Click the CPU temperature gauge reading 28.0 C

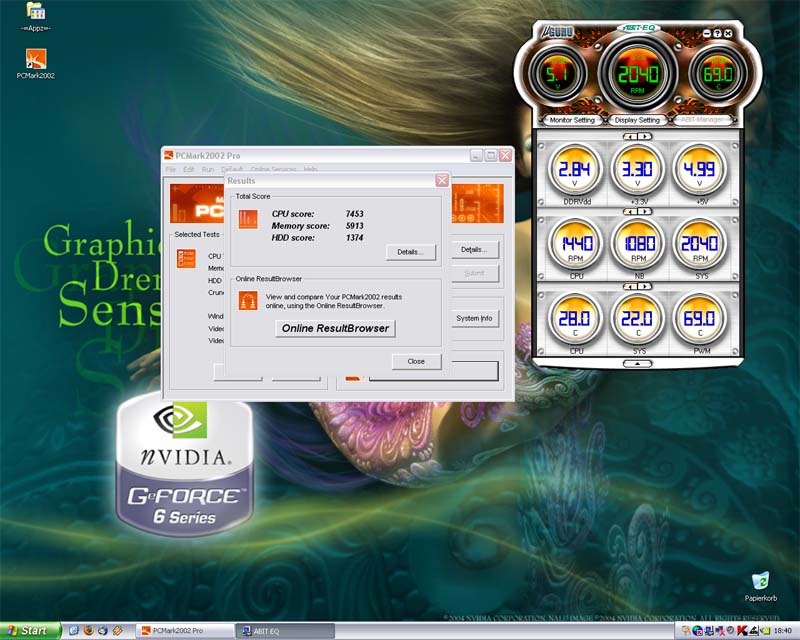(x=575, y=320)
